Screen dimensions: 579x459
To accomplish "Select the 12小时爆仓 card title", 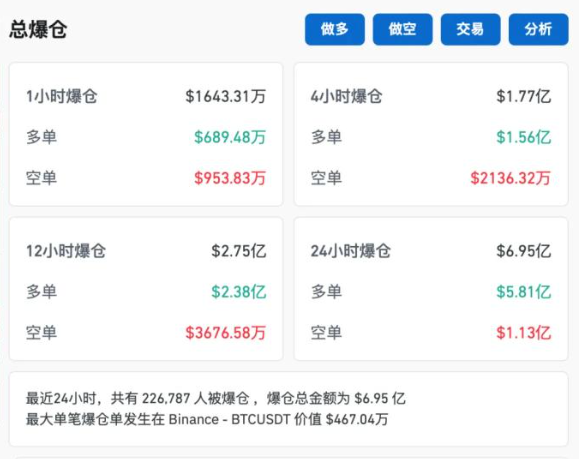I will click(66, 251).
